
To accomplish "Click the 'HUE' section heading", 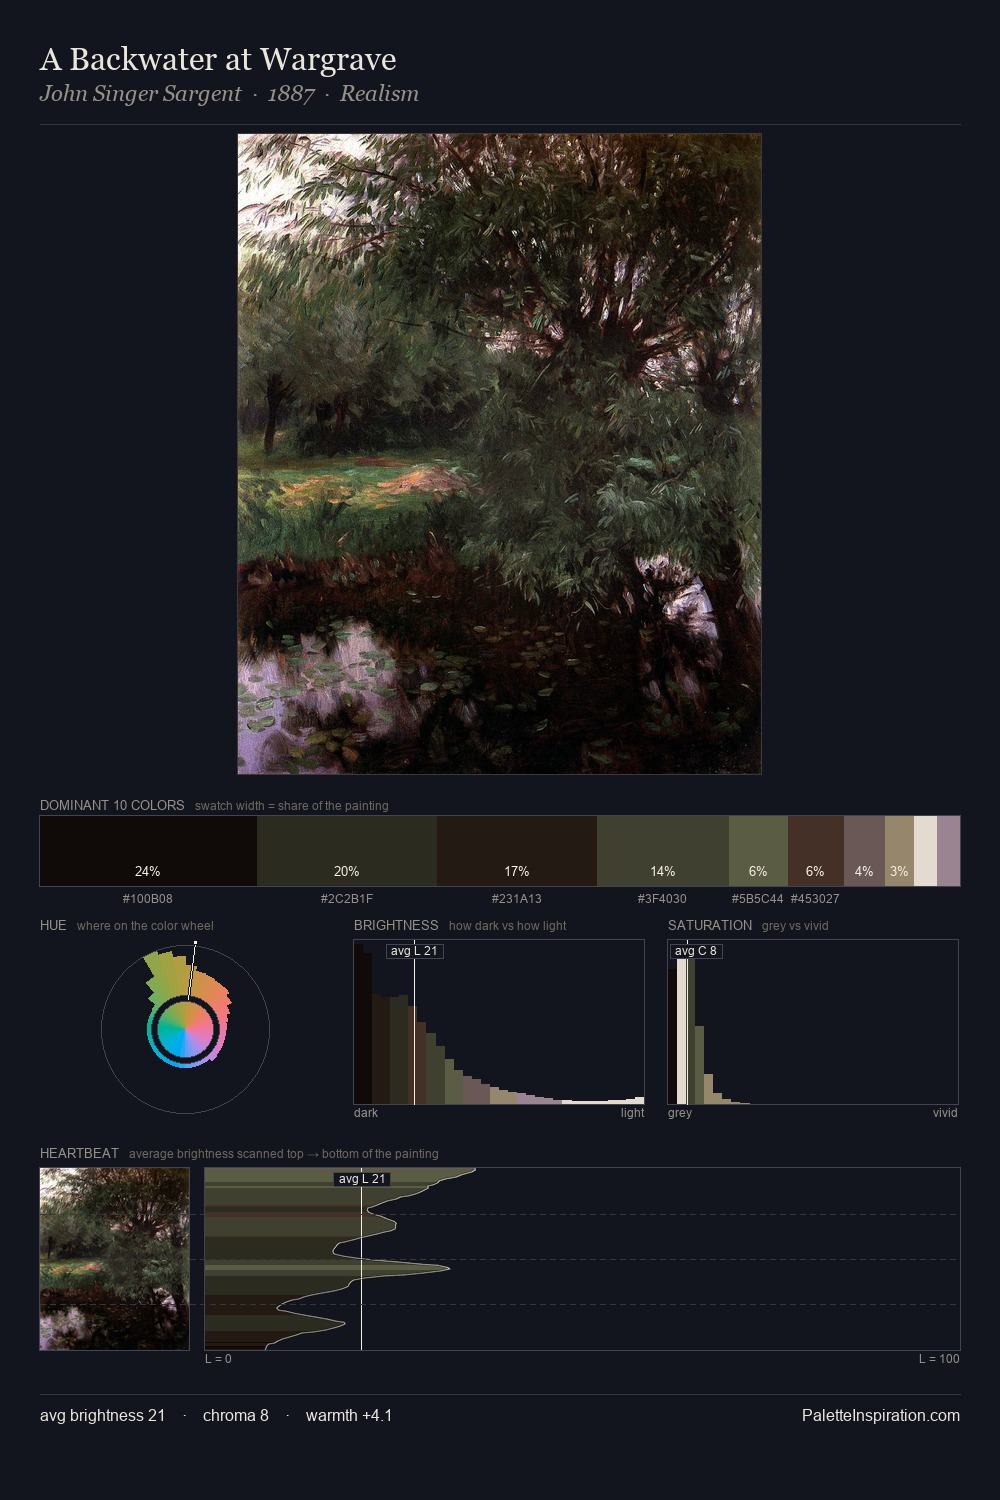I will click(x=53, y=925).
